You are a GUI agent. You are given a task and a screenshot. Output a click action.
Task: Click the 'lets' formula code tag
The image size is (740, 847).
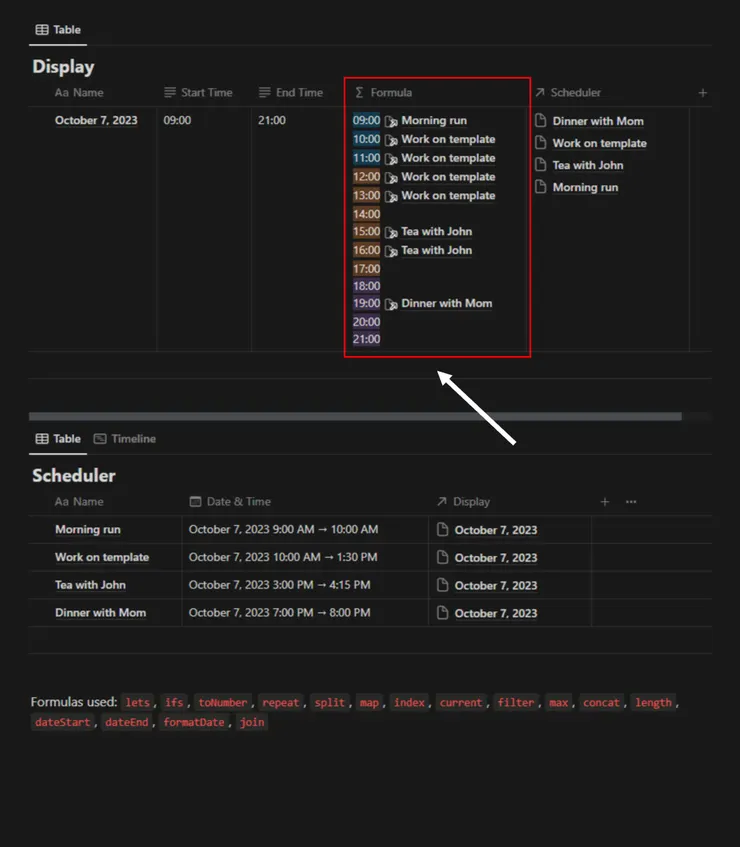click(137, 702)
